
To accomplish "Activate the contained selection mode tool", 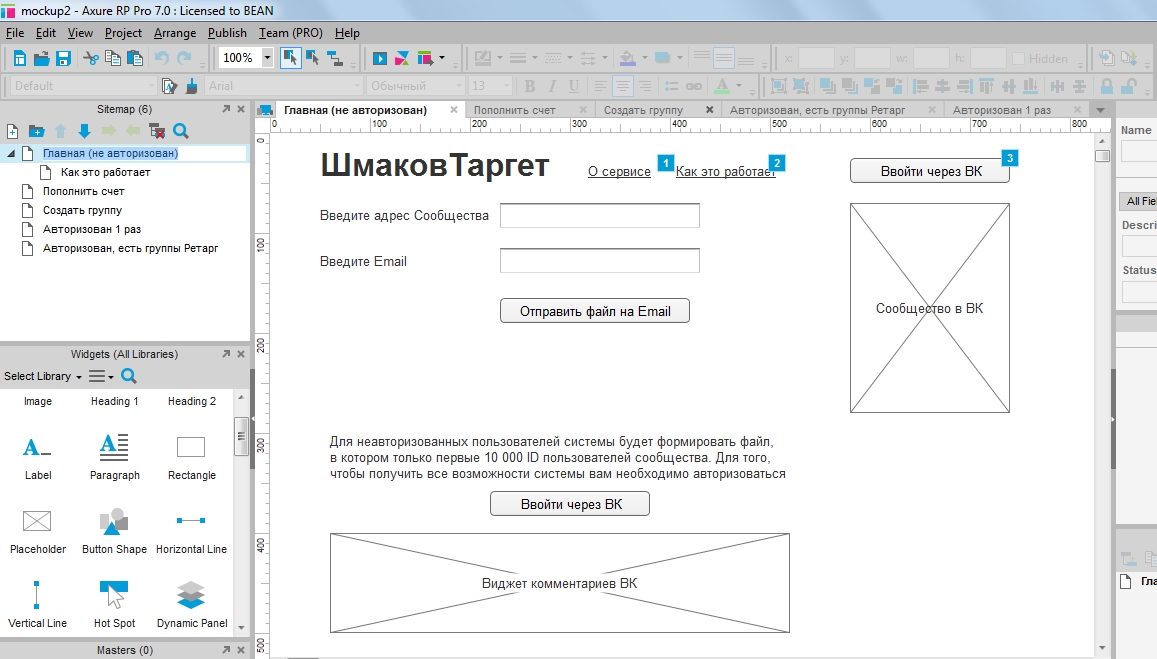I will (312, 58).
